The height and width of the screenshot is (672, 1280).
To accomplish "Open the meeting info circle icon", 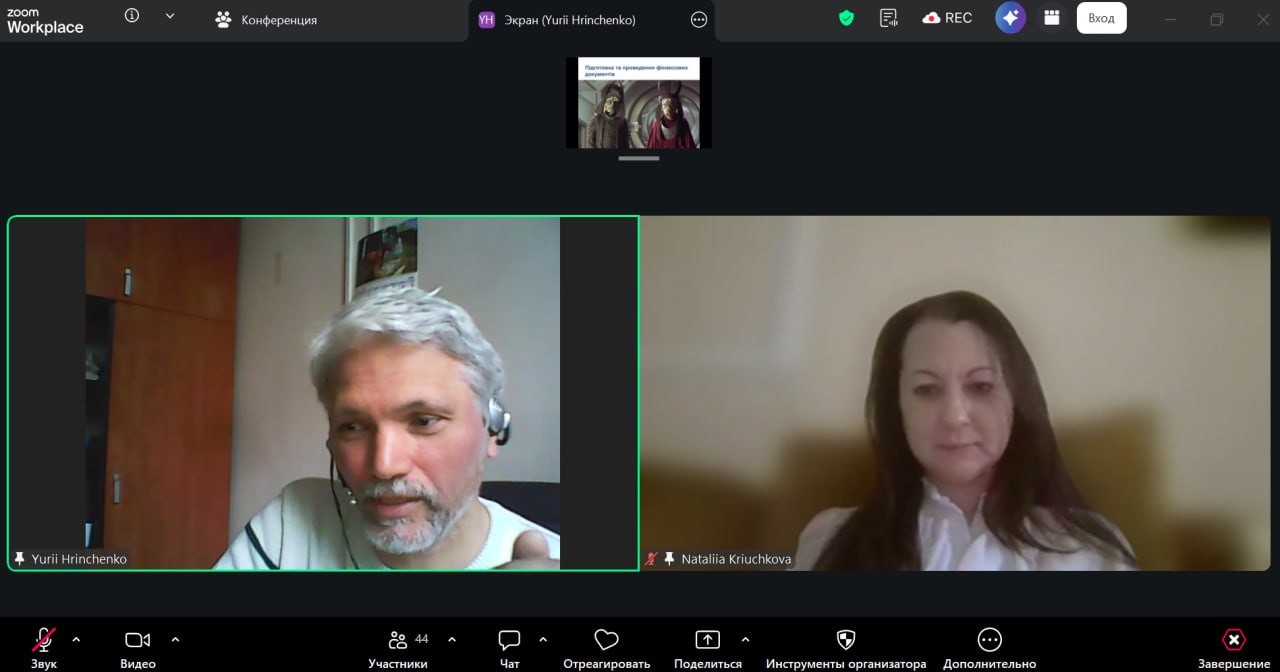I will [132, 16].
